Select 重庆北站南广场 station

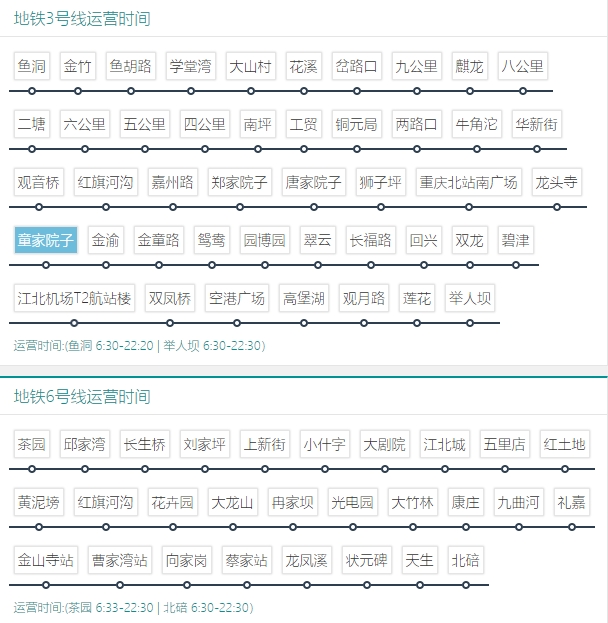[x=469, y=183]
